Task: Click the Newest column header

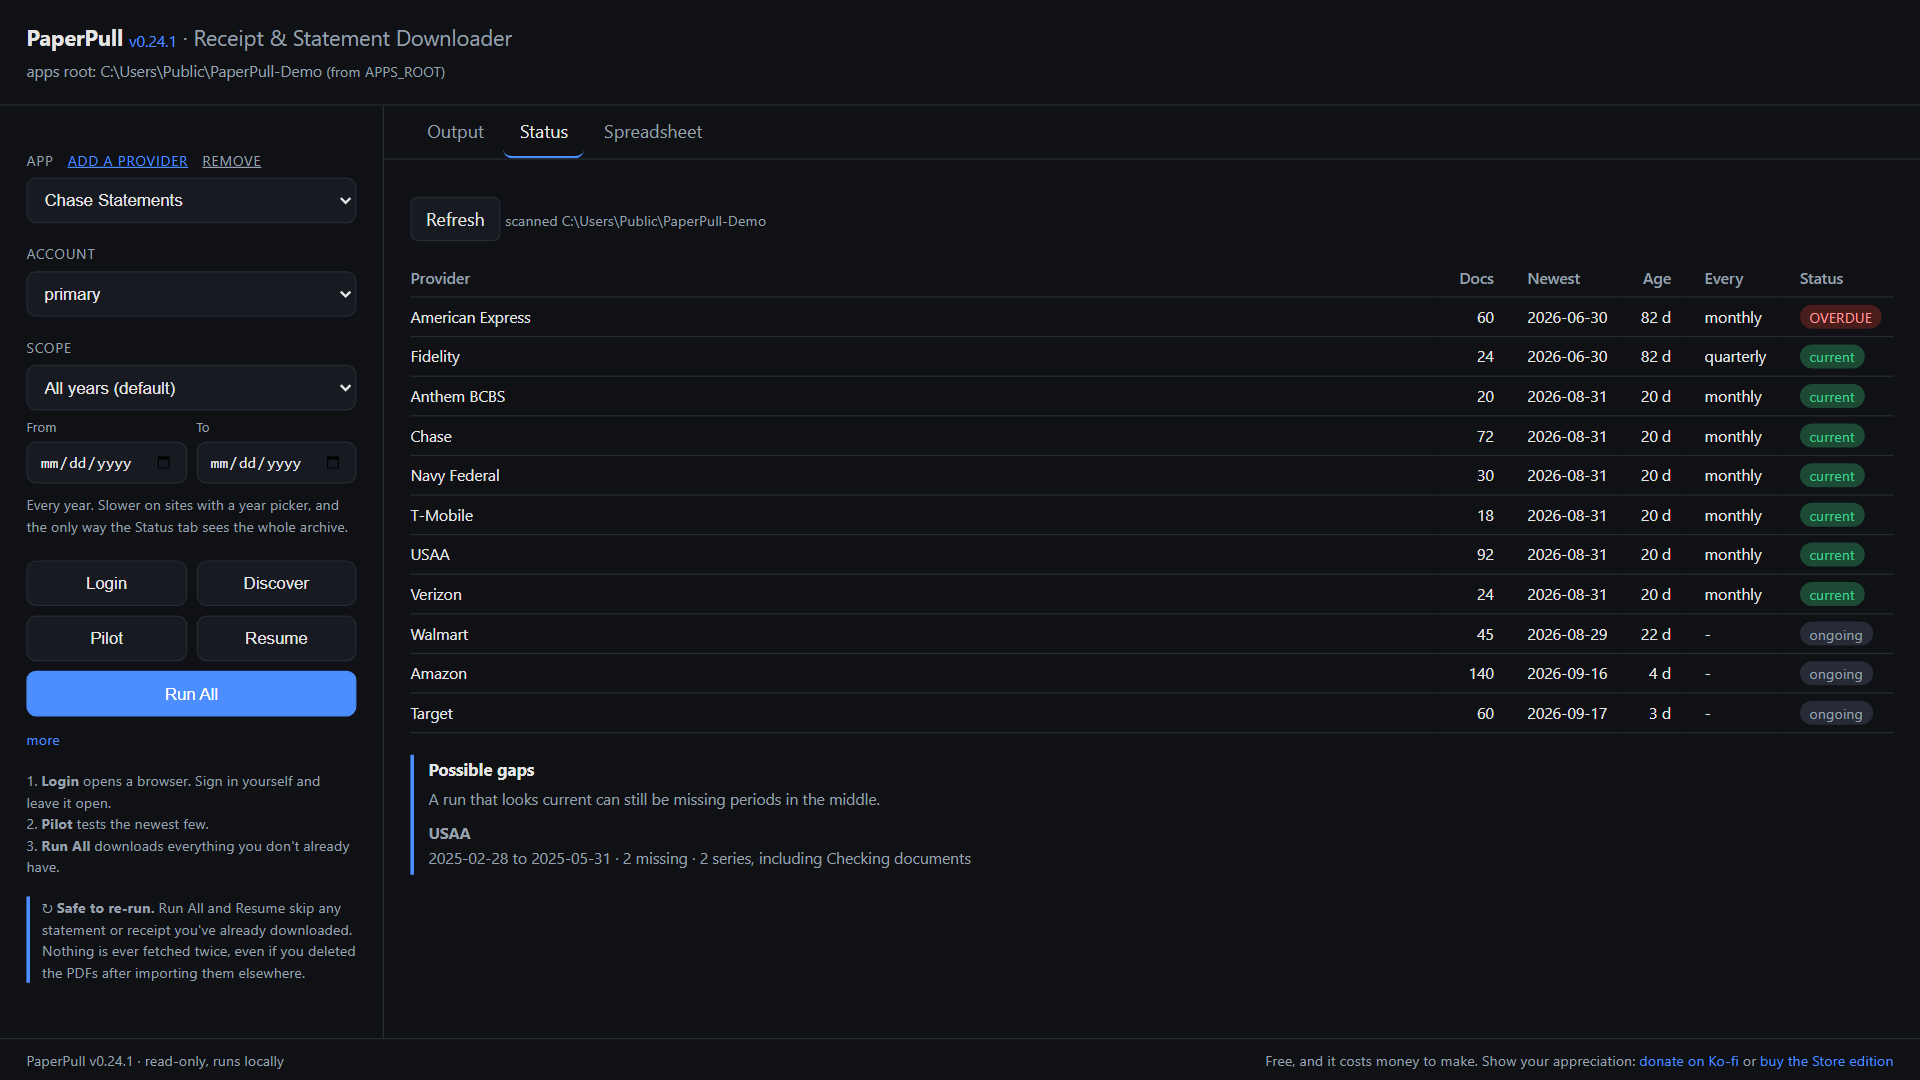Action: 1553,279
